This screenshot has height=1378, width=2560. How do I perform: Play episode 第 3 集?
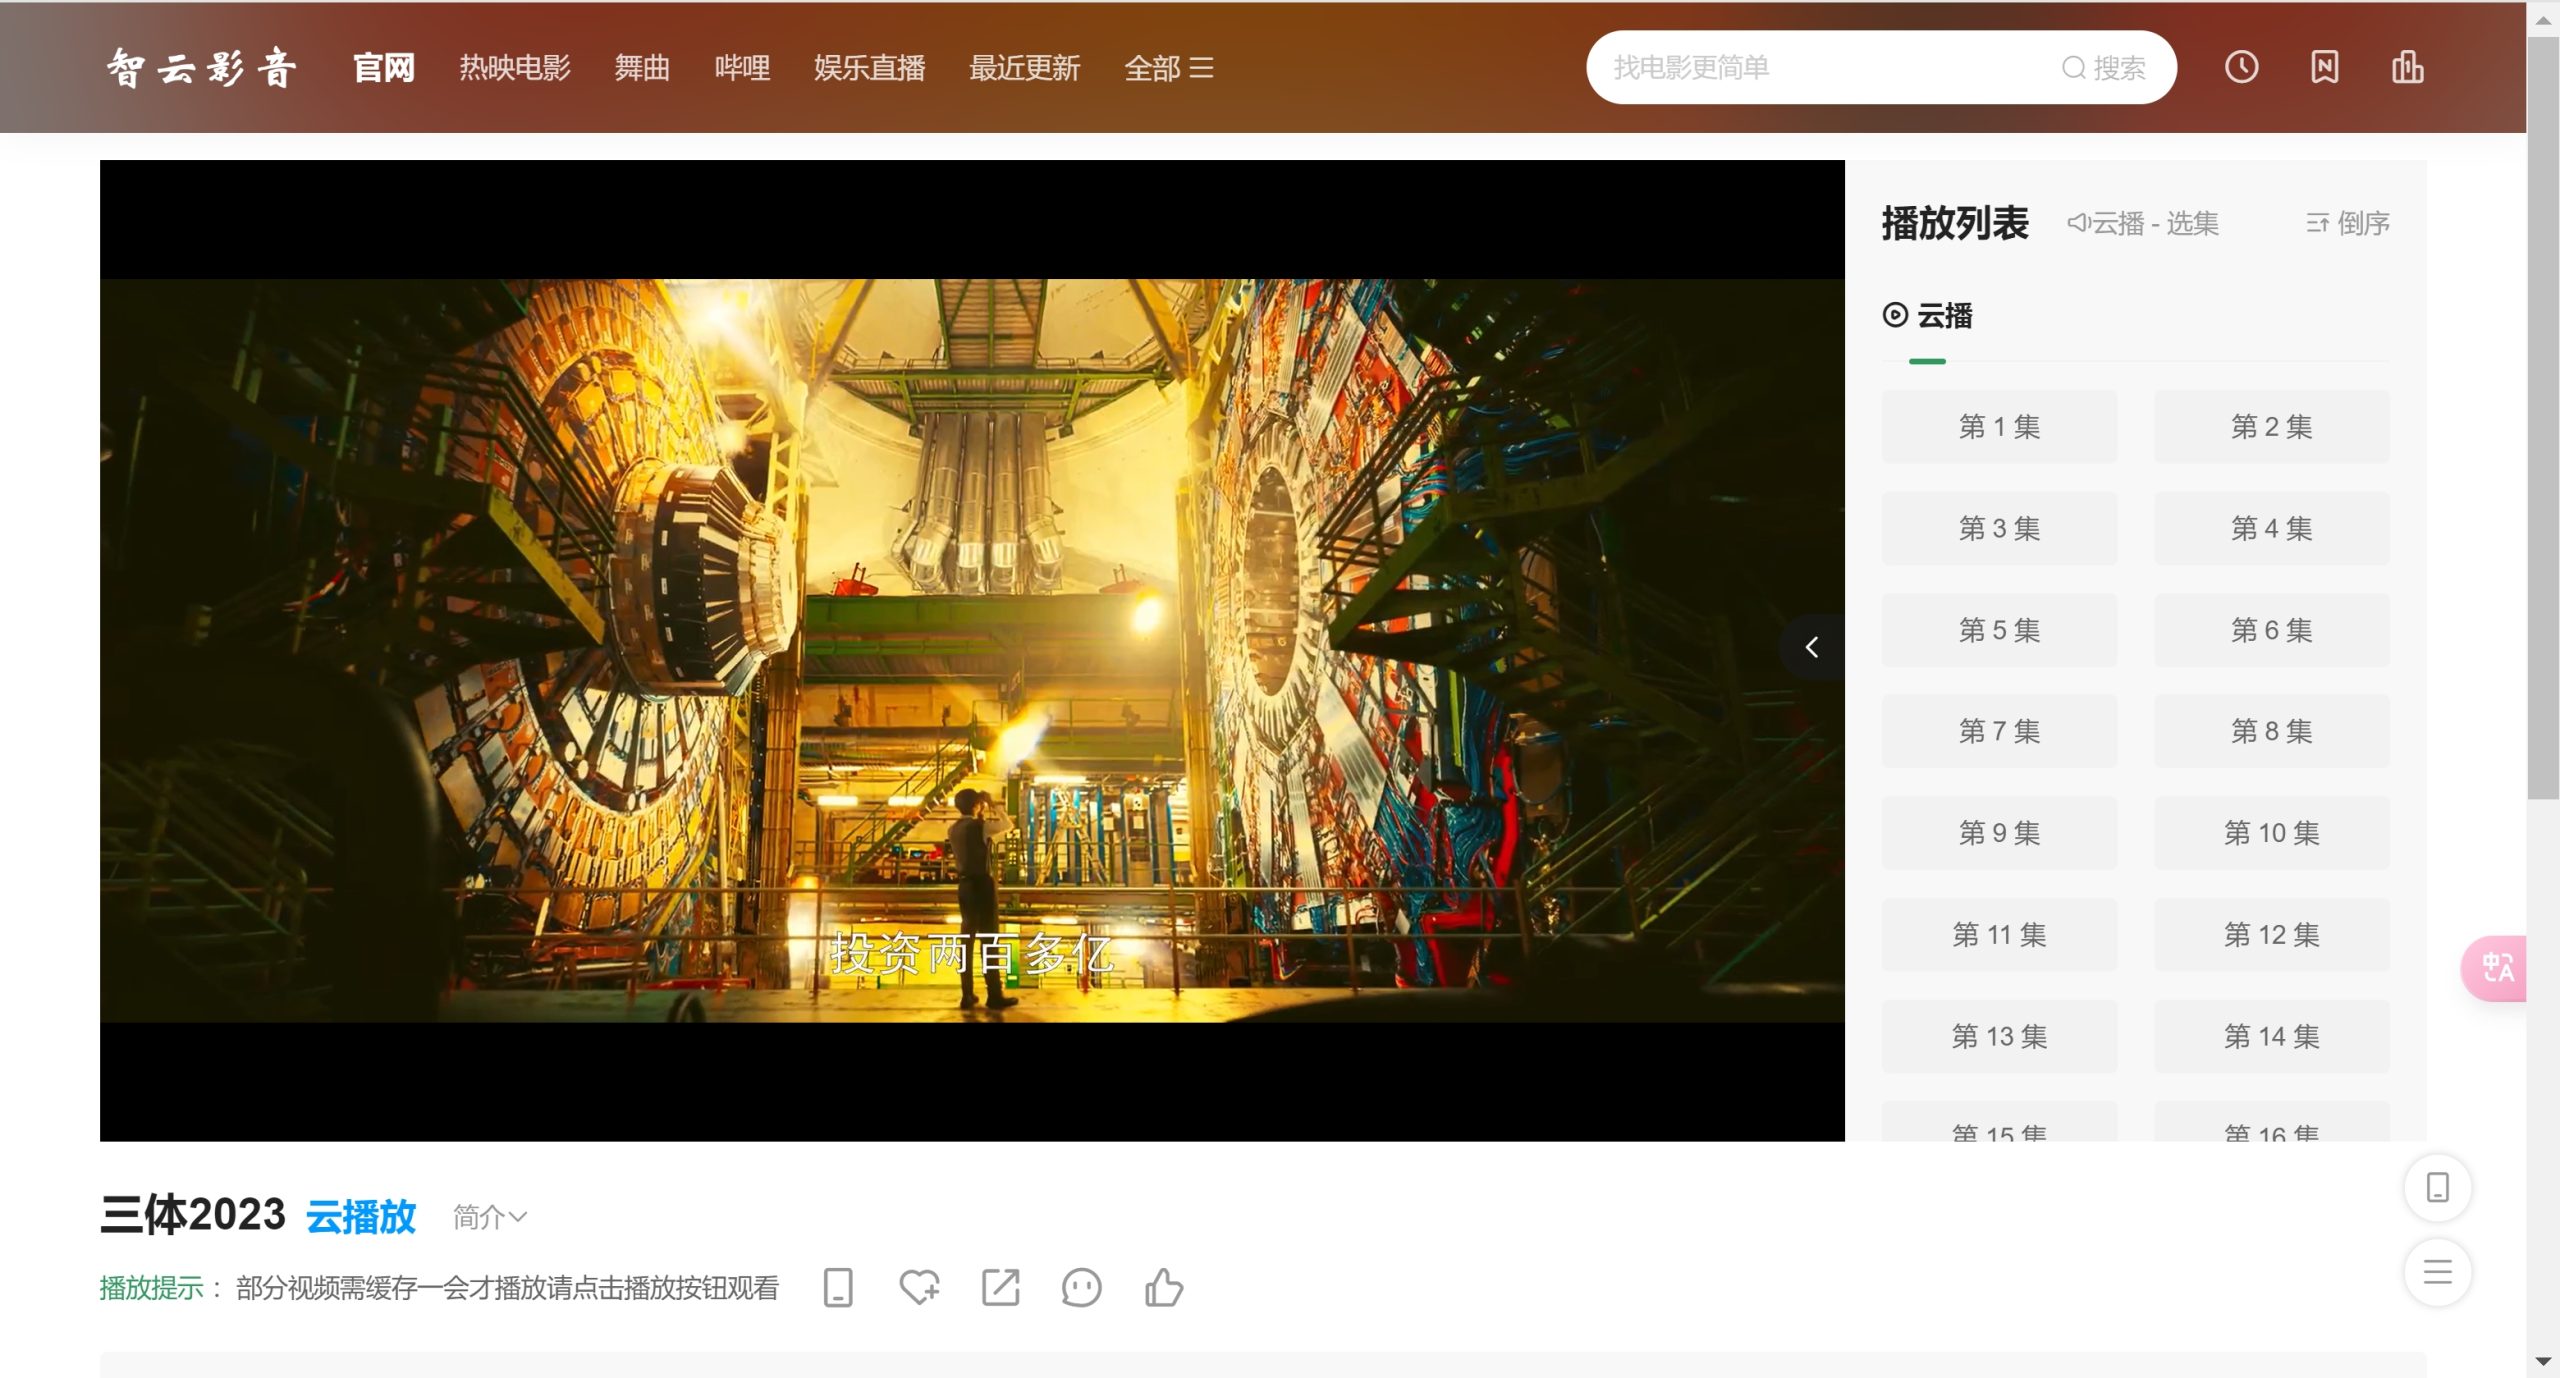point(1999,528)
